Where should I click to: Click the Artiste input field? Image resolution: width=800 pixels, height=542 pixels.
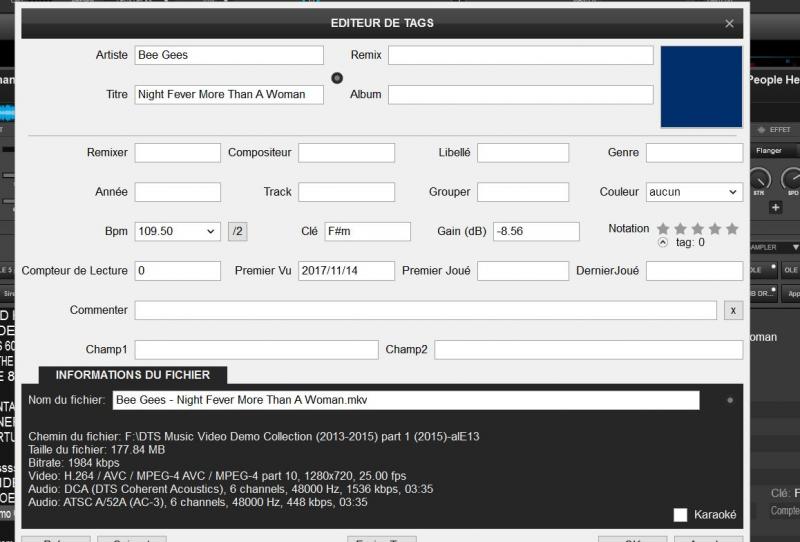point(229,55)
